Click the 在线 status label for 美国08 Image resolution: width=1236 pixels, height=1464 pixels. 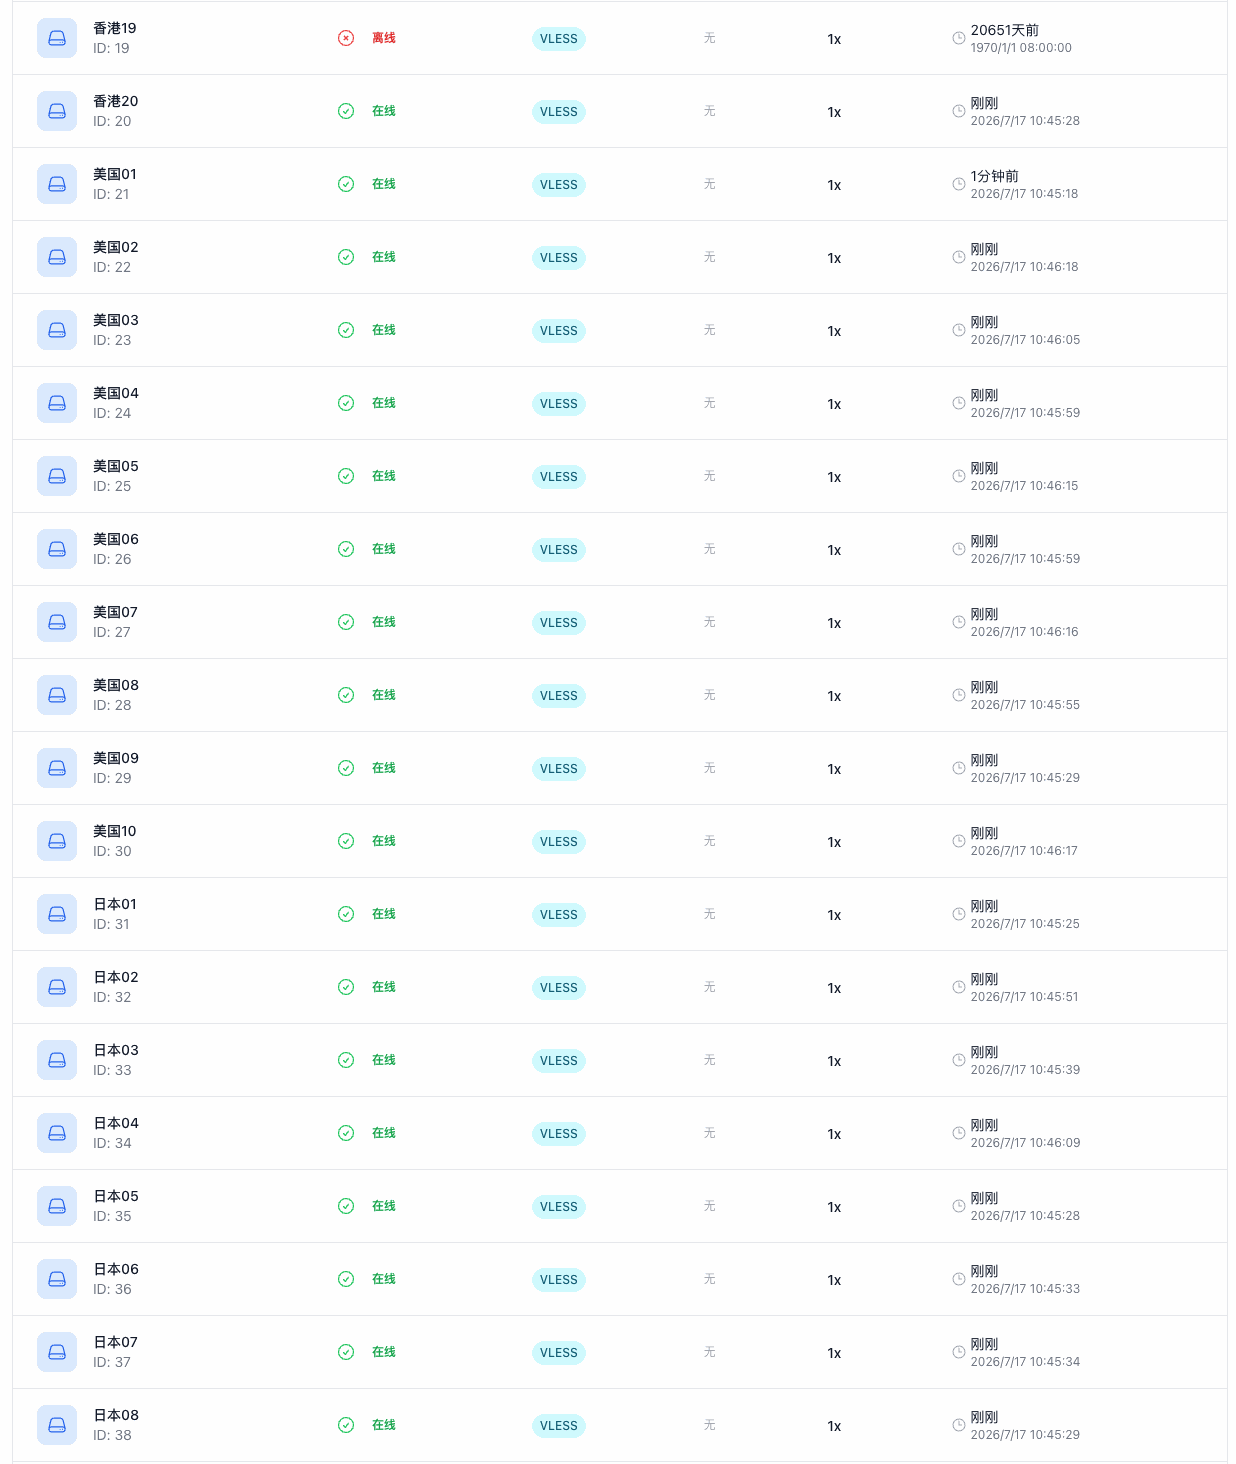coord(384,695)
